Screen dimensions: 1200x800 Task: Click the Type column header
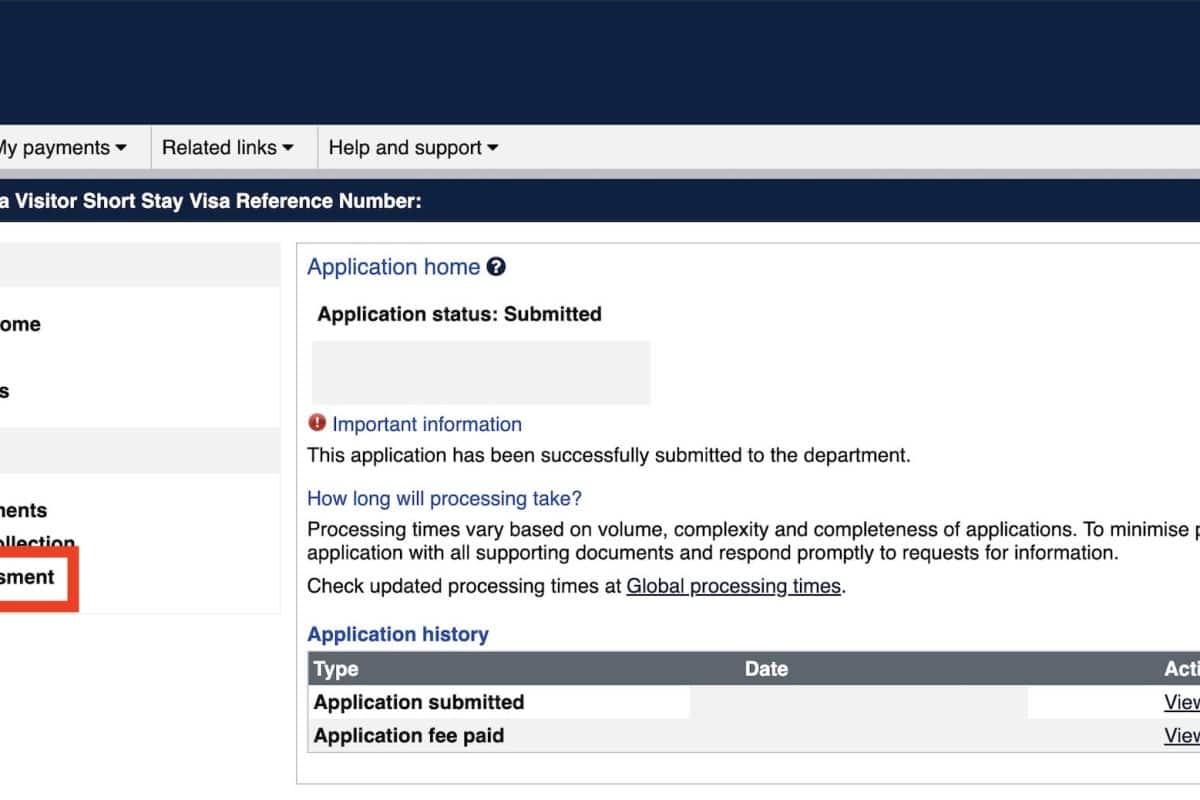pos(336,669)
